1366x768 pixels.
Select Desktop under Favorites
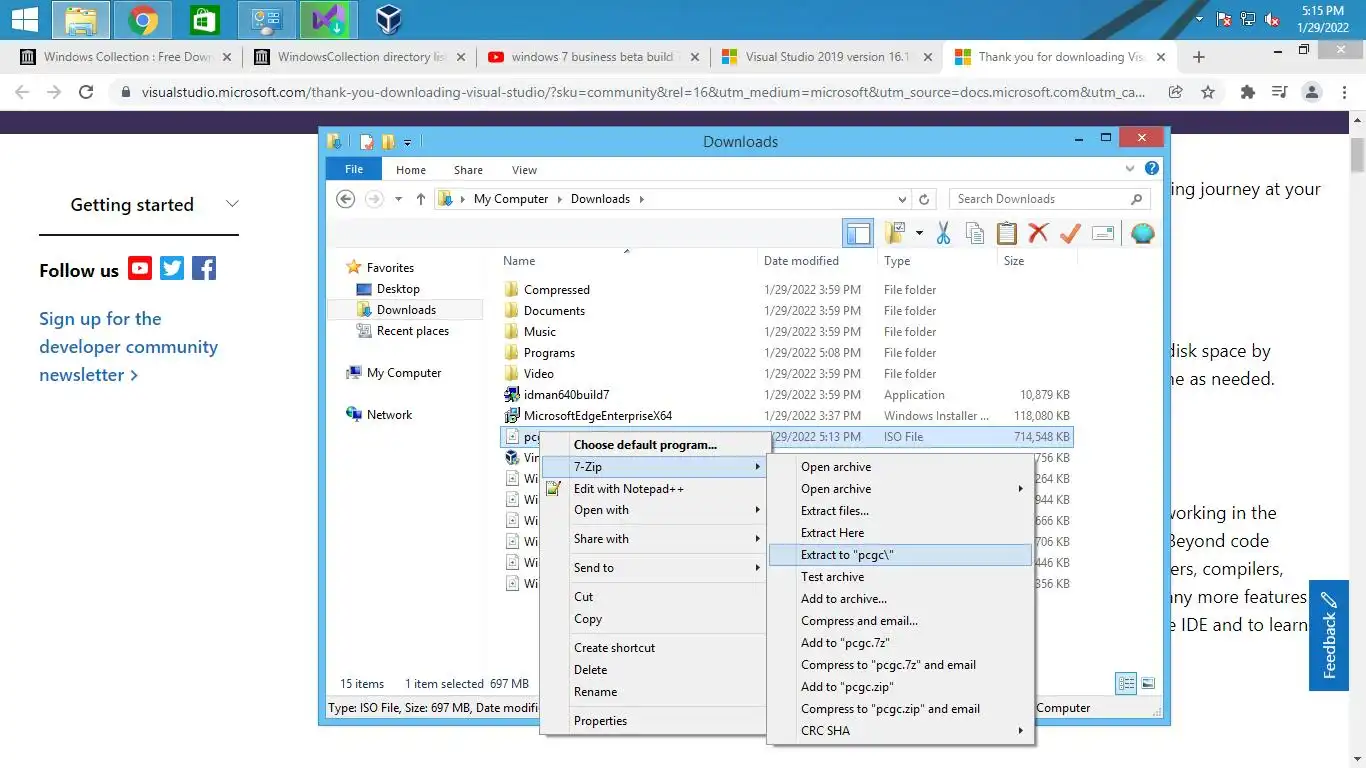(398, 289)
